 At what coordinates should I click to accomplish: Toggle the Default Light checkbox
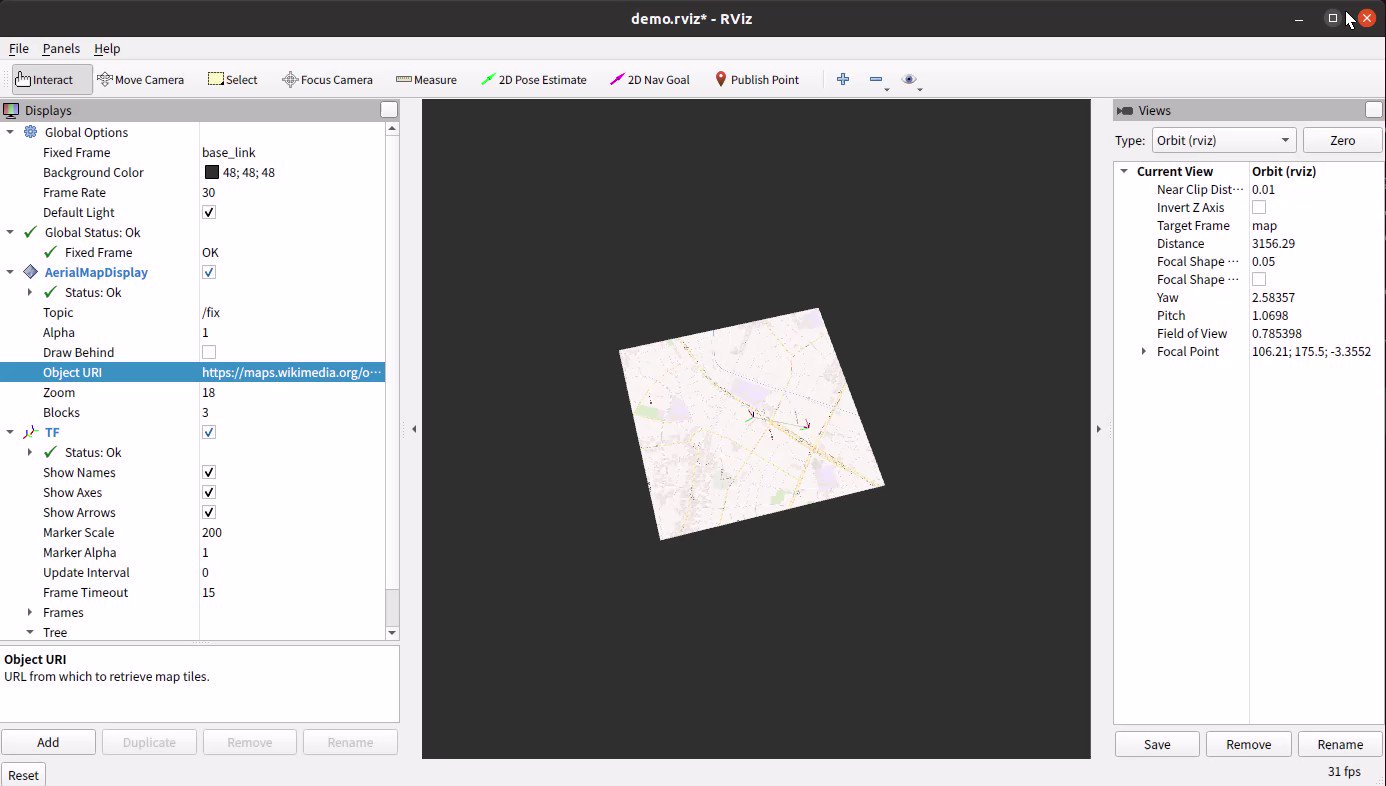[208, 212]
